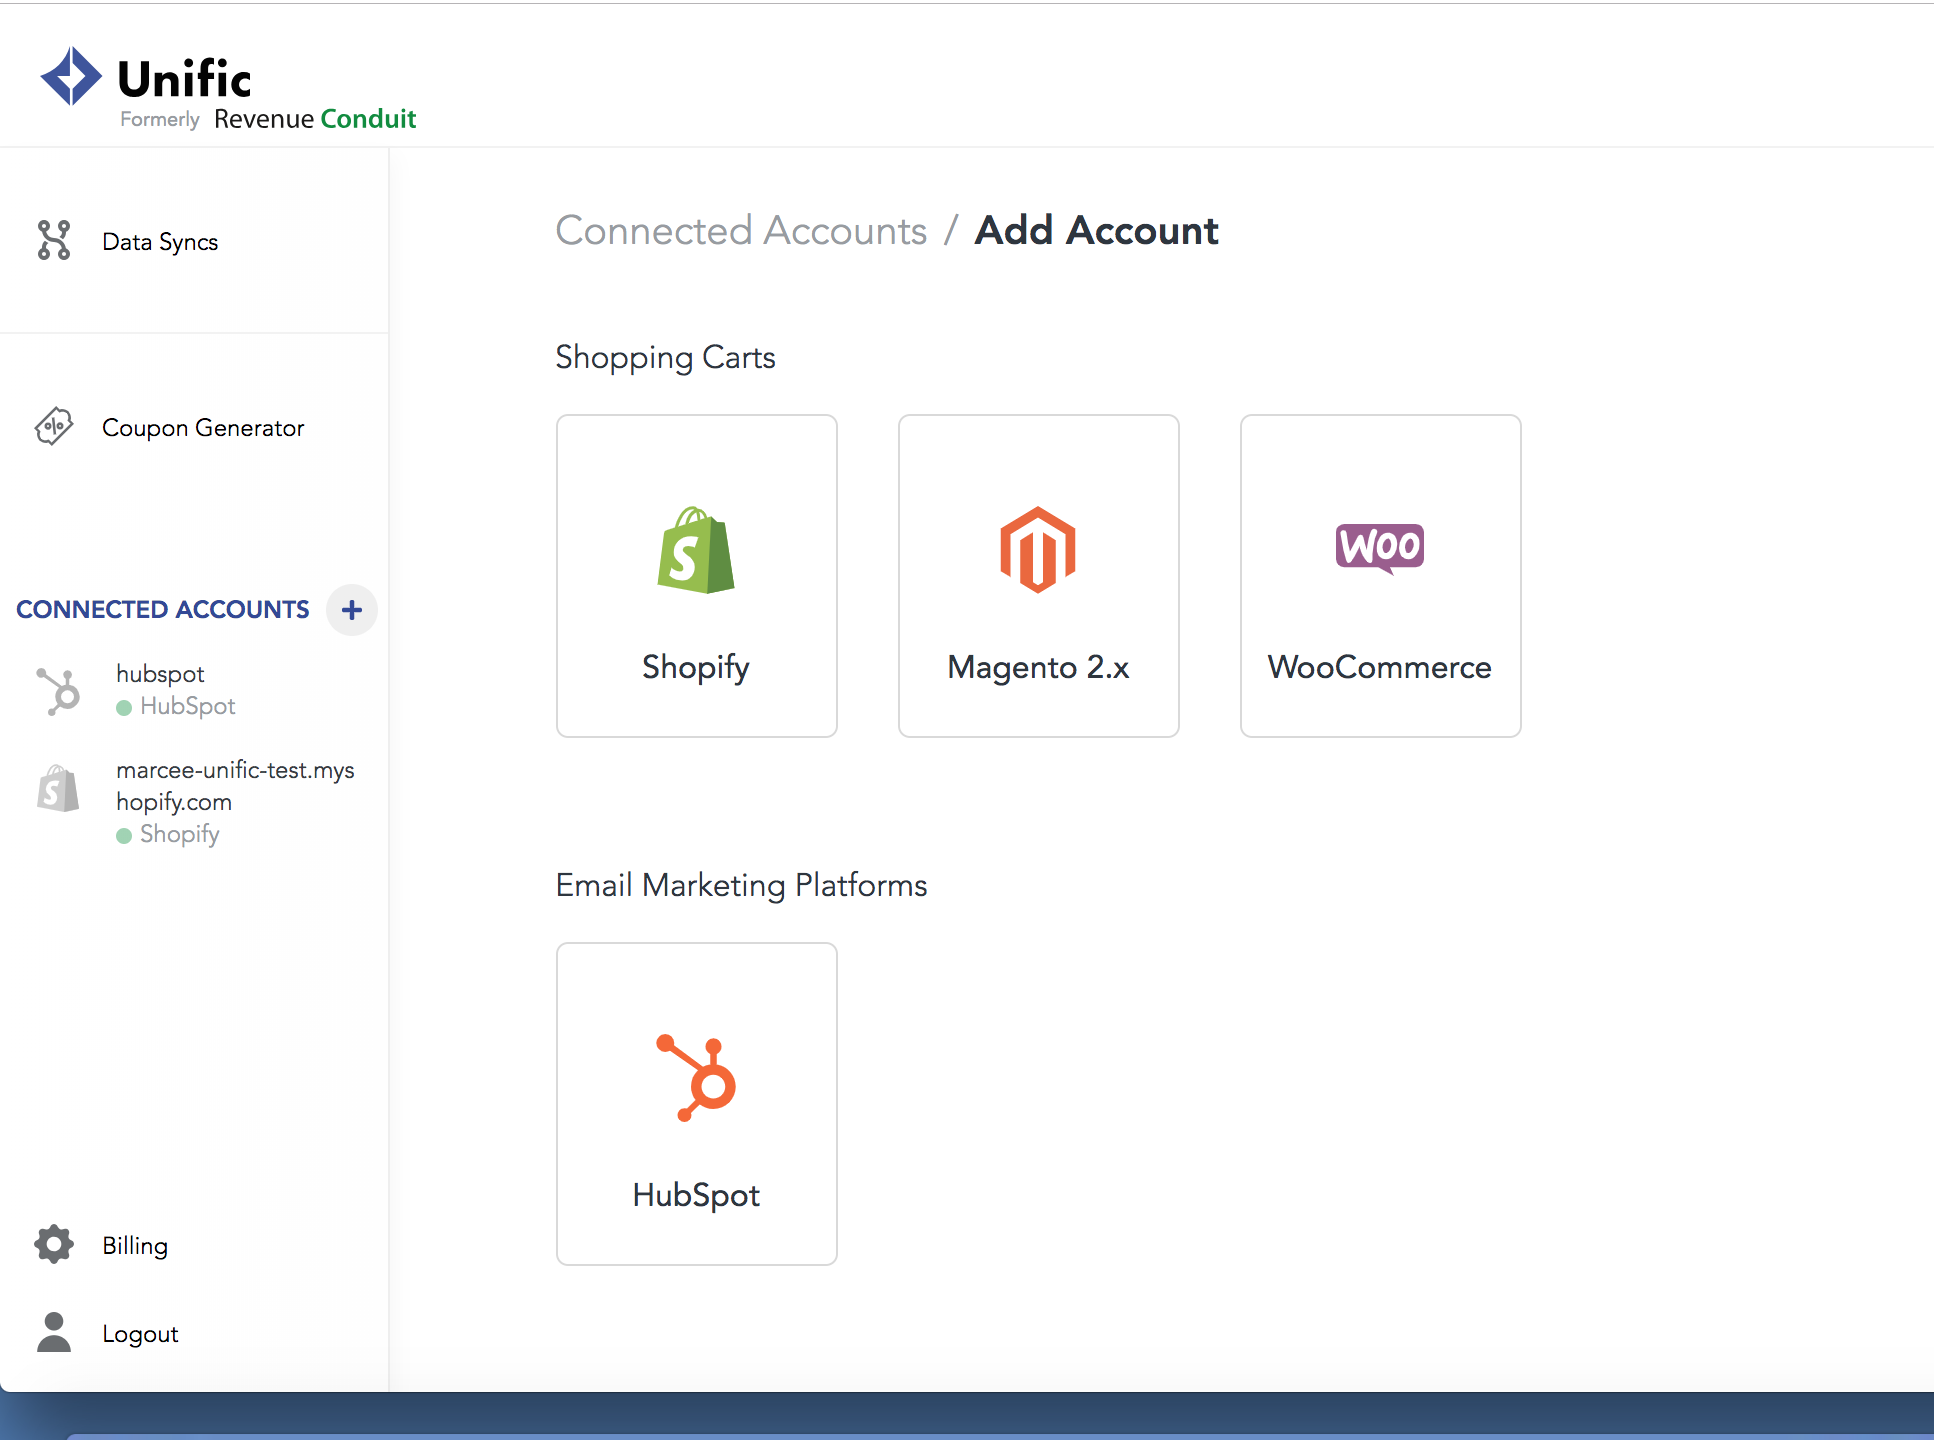Viewport: 1934px width, 1440px height.
Task: Open the hubspot connected account
Action: tap(160, 674)
